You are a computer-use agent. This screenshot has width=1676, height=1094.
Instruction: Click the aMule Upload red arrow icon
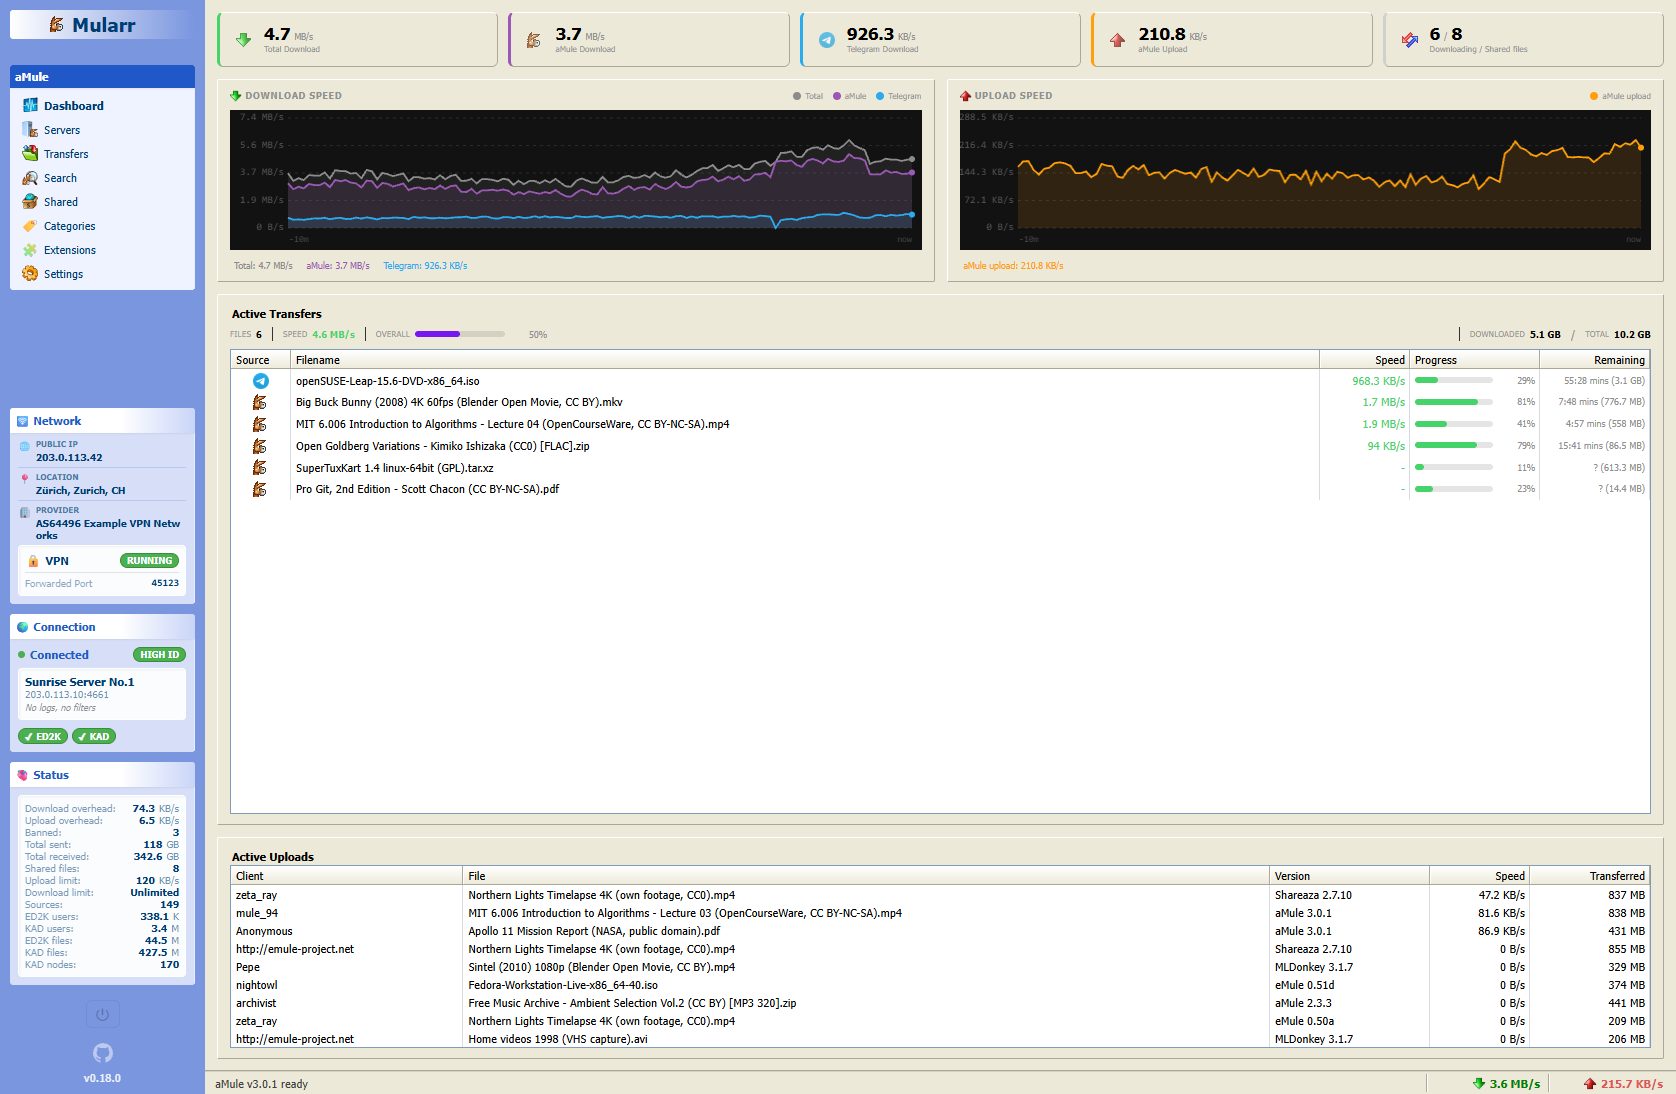click(1117, 40)
